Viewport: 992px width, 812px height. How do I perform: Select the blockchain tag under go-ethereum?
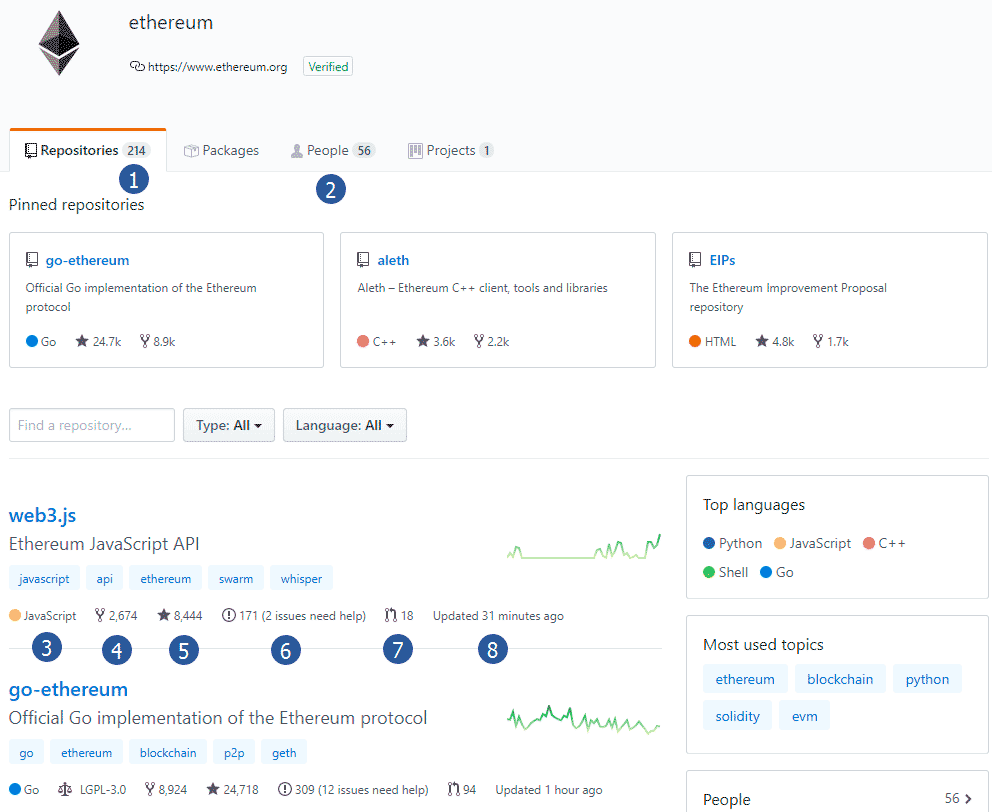tap(168, 753)
